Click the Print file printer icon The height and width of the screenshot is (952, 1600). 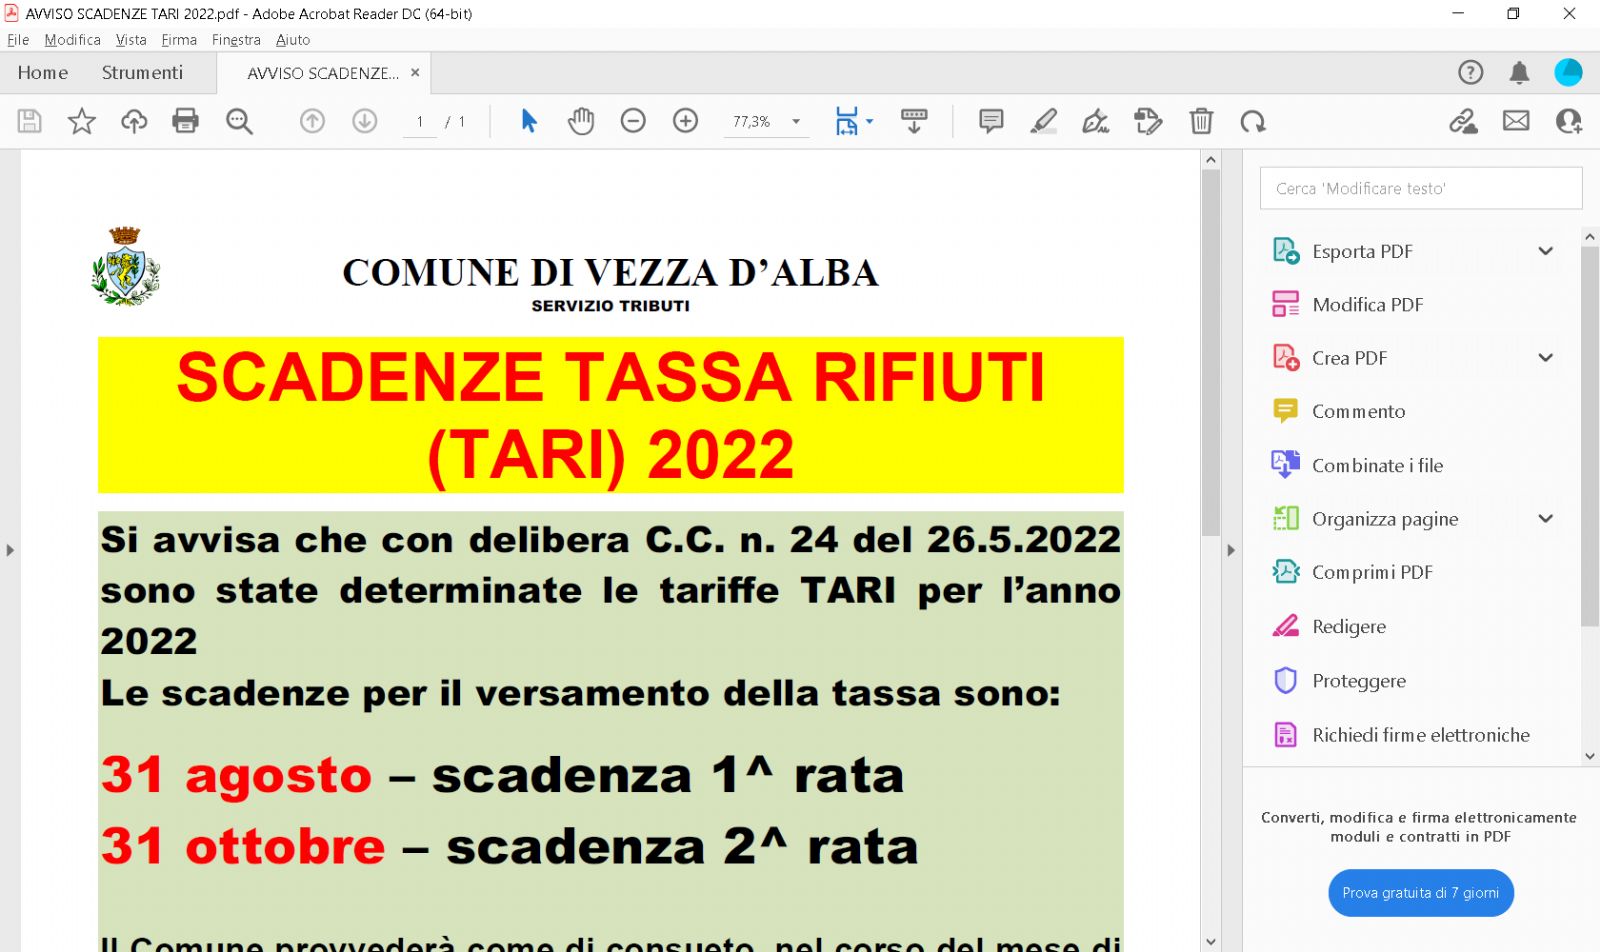click(x=185, y=121)
